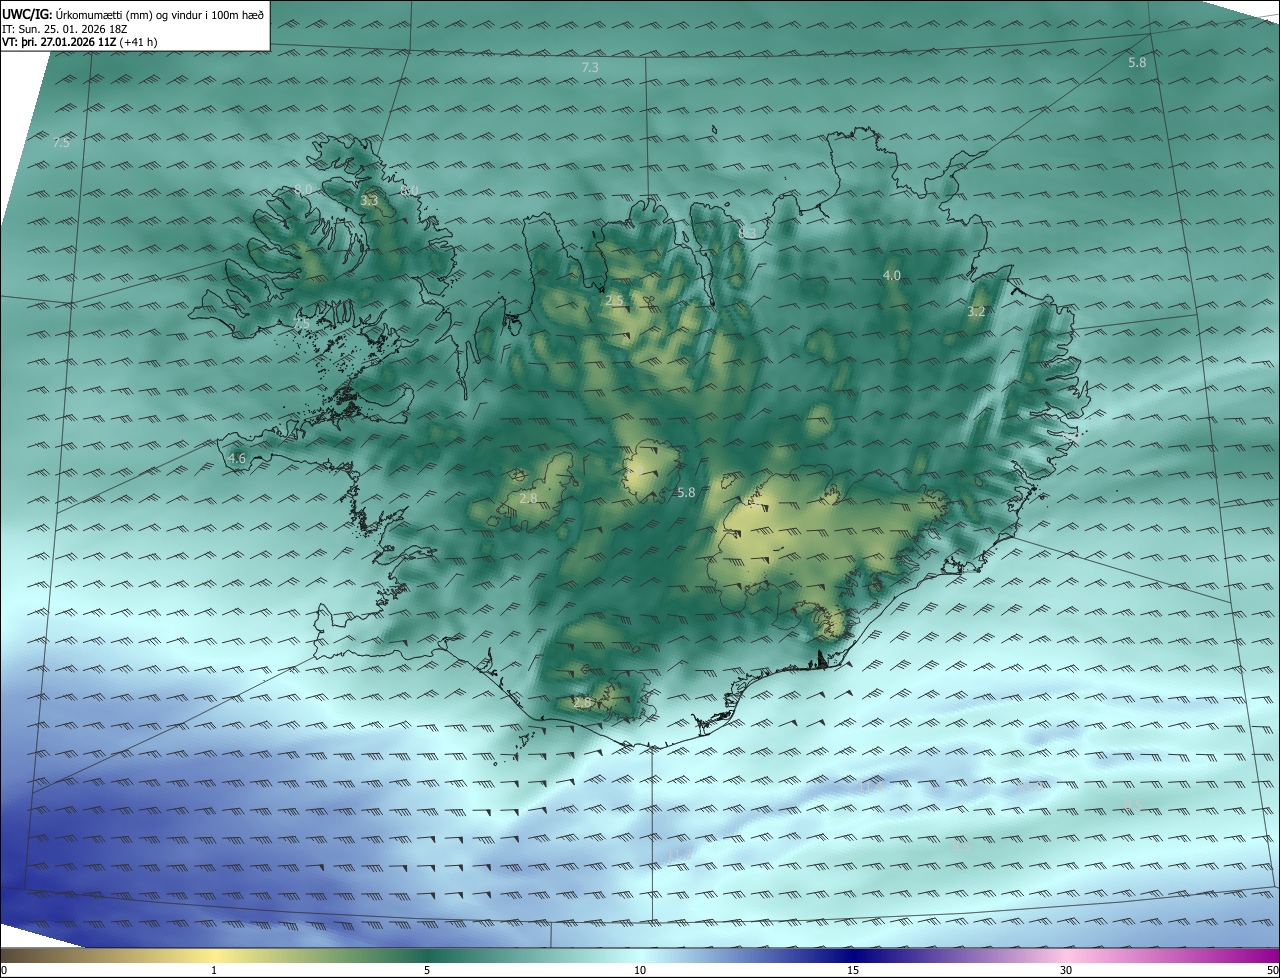Click the 4.0 value label on the map
Image resolution: width=1280 pixels, height=978 pixels.
point(891,275)
